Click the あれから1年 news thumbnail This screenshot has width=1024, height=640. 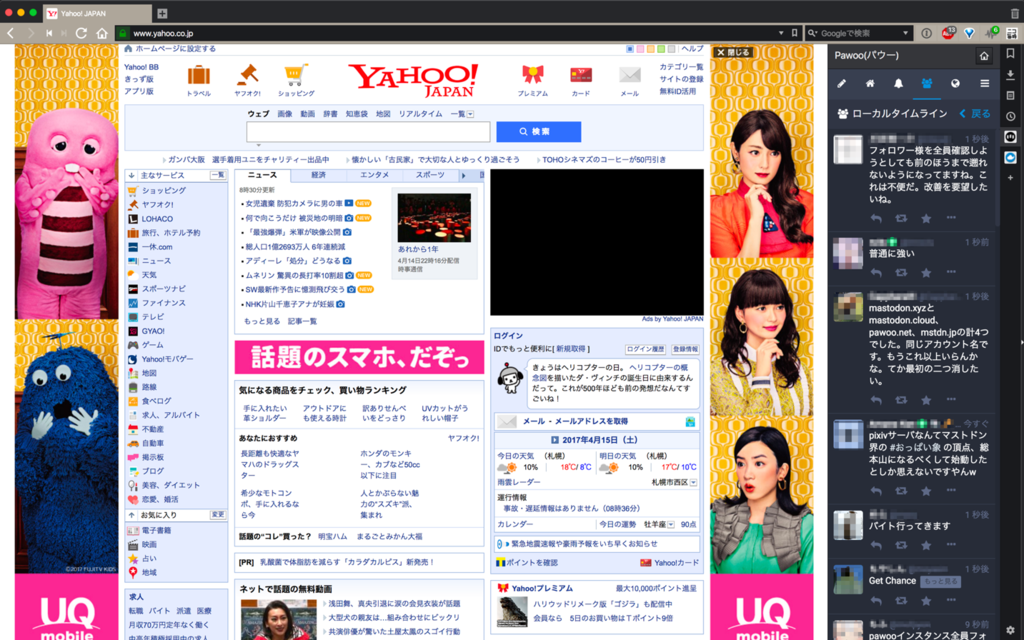[x=434, y=217]
